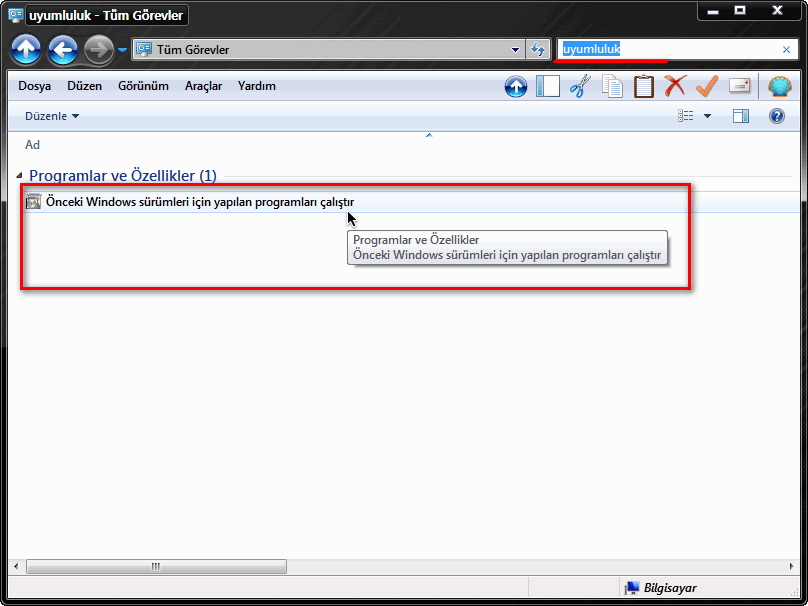Open the Düzenle dropdown
The width and height of the screenshot is (808, 606).
click(x=52, y=116)
